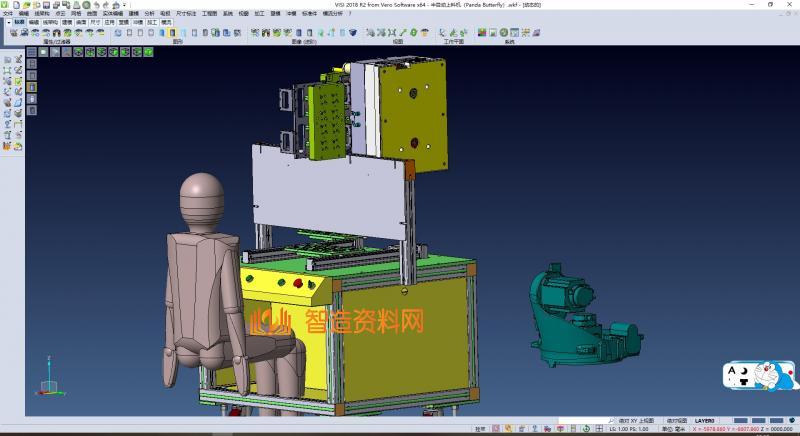Switch to the 标准 ribbon tab

tap(19, 21)
